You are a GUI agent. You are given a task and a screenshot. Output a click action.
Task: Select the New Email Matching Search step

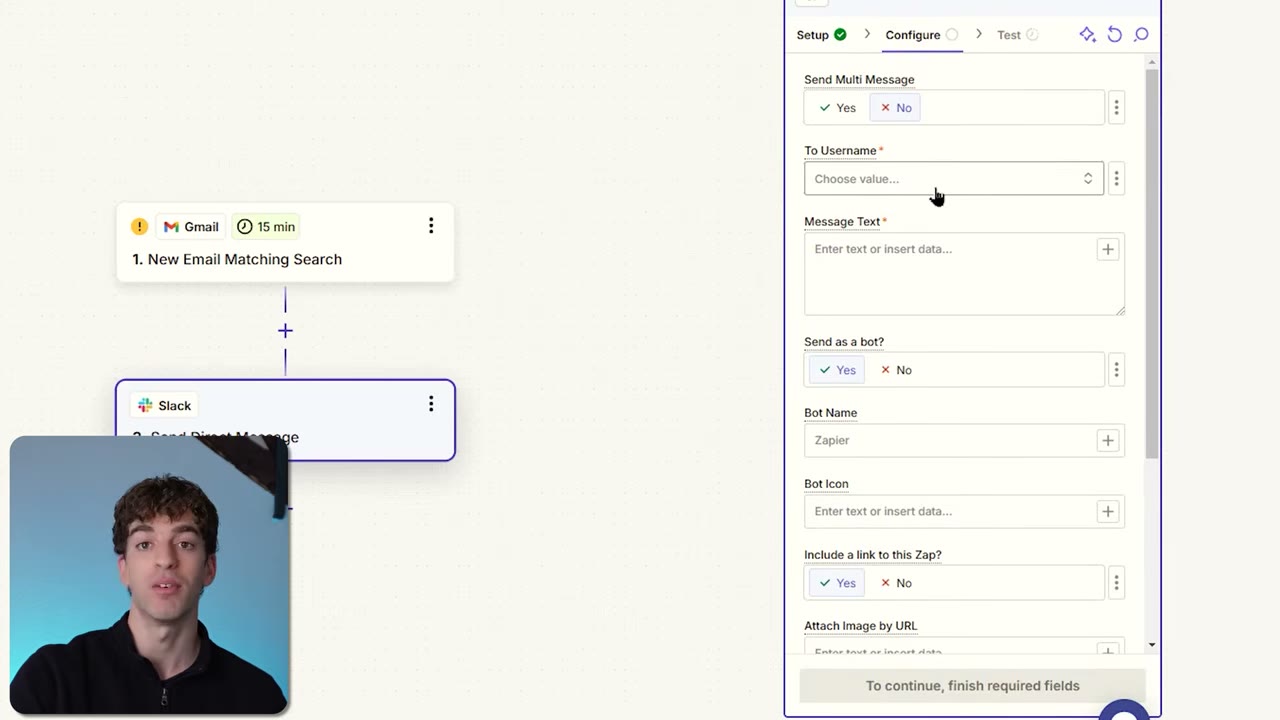pyautogui.click(x=285, y=243)
